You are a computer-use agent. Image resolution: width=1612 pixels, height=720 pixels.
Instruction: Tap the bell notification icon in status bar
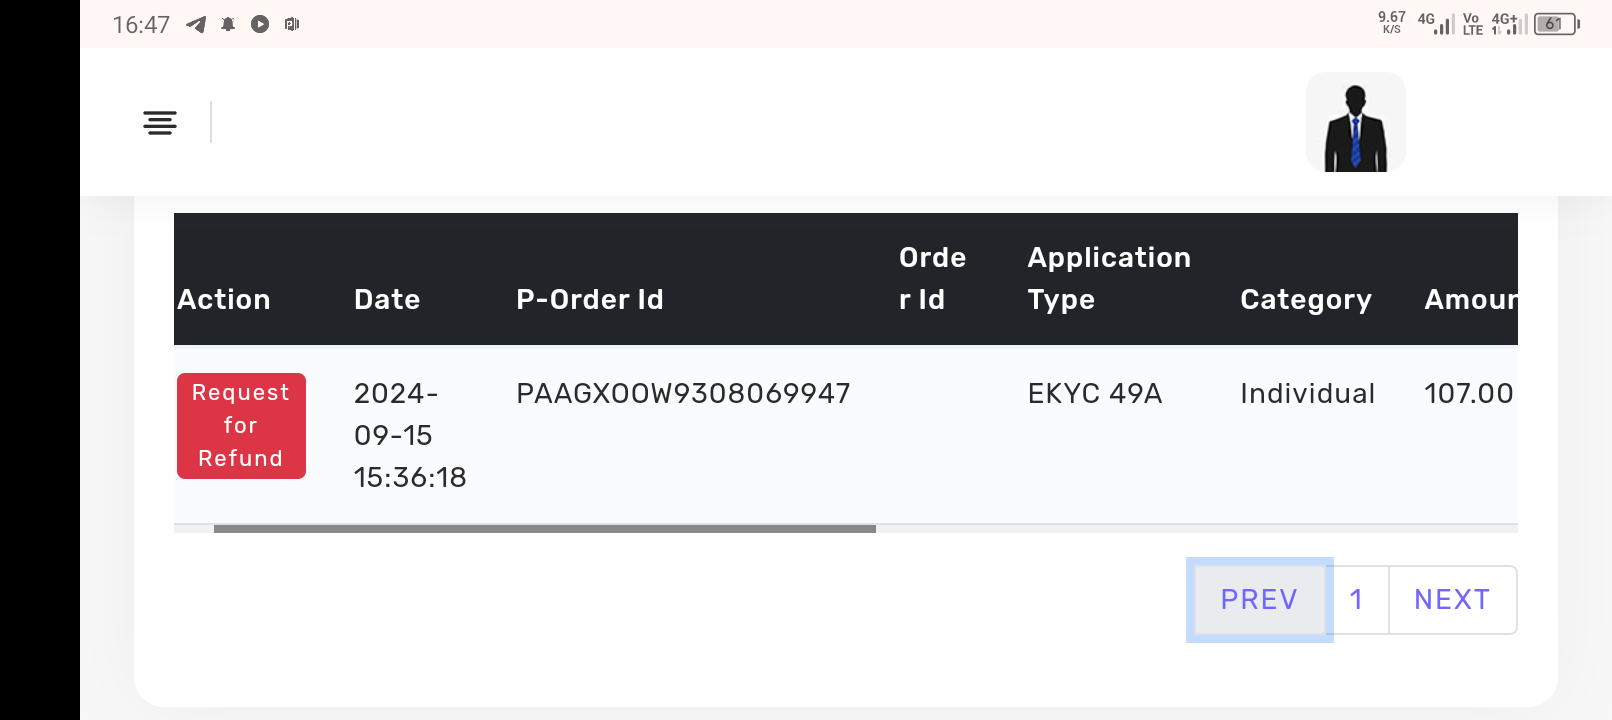[x=228, y=24]
